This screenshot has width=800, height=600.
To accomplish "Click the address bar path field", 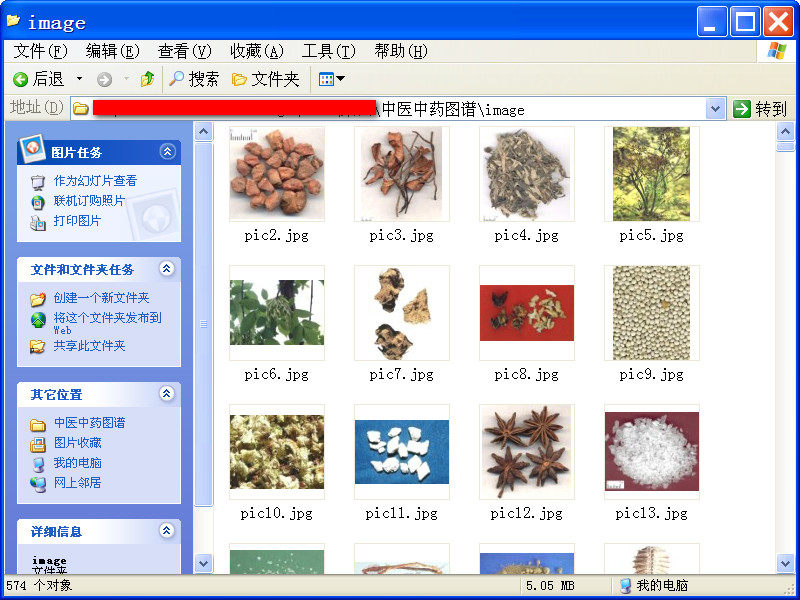I will tap(388, 109).
